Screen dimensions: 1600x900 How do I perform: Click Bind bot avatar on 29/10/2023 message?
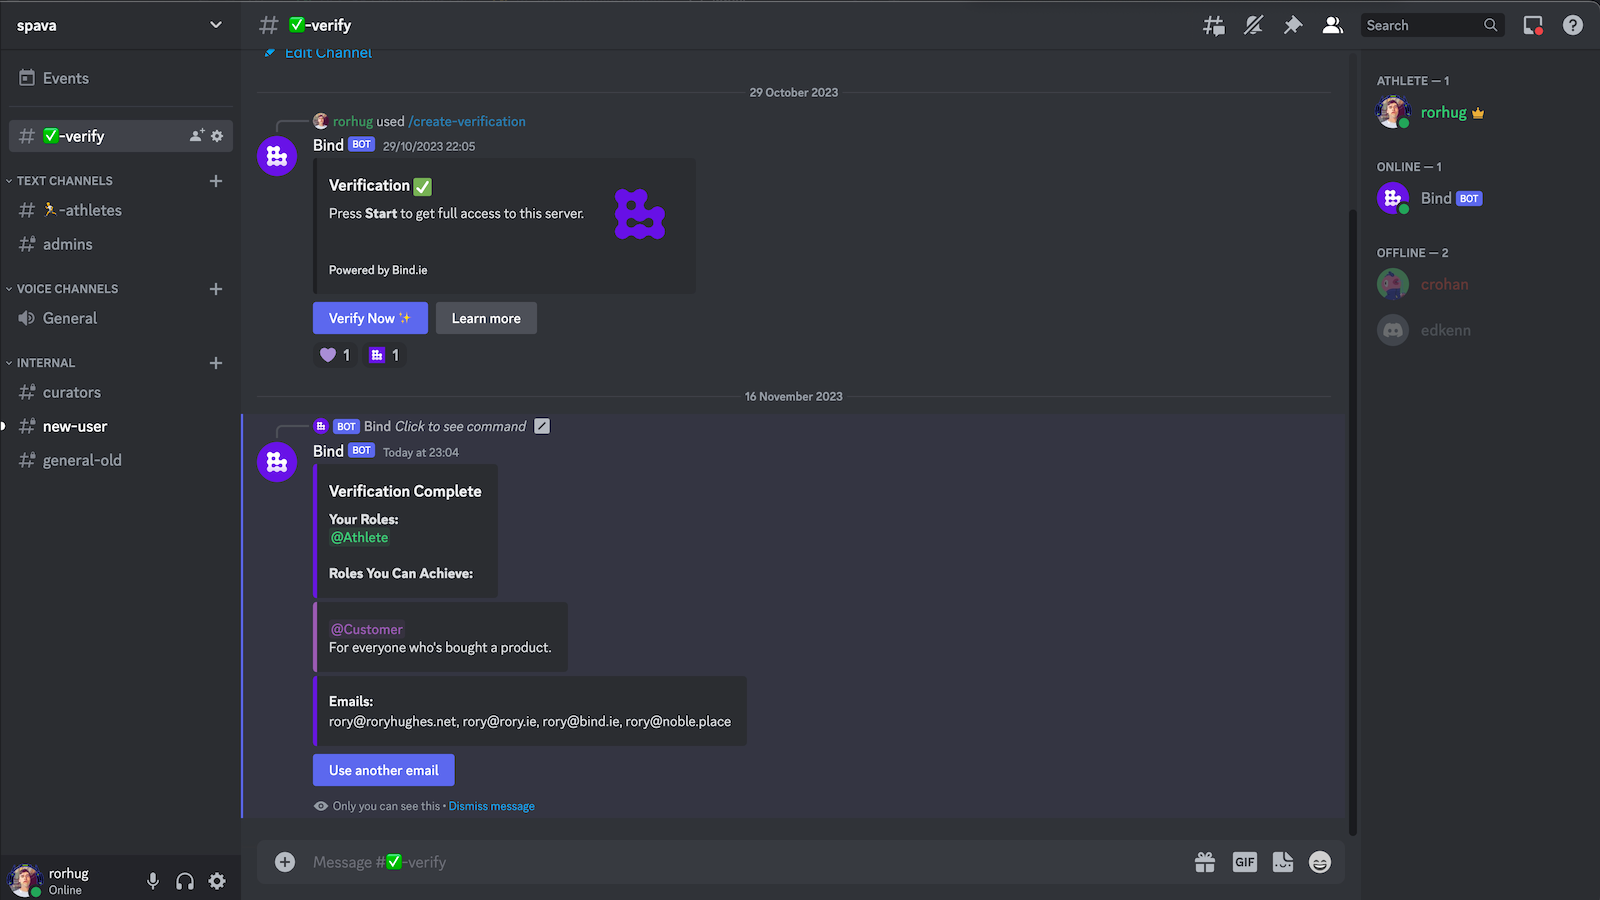[277, 156]
